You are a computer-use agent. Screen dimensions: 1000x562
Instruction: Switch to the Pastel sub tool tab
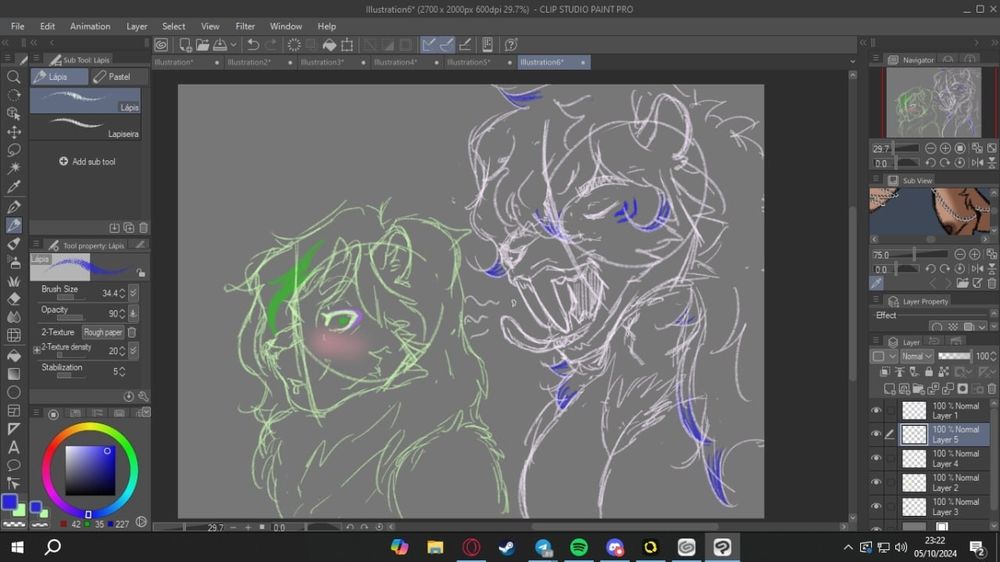click(119, 77)
